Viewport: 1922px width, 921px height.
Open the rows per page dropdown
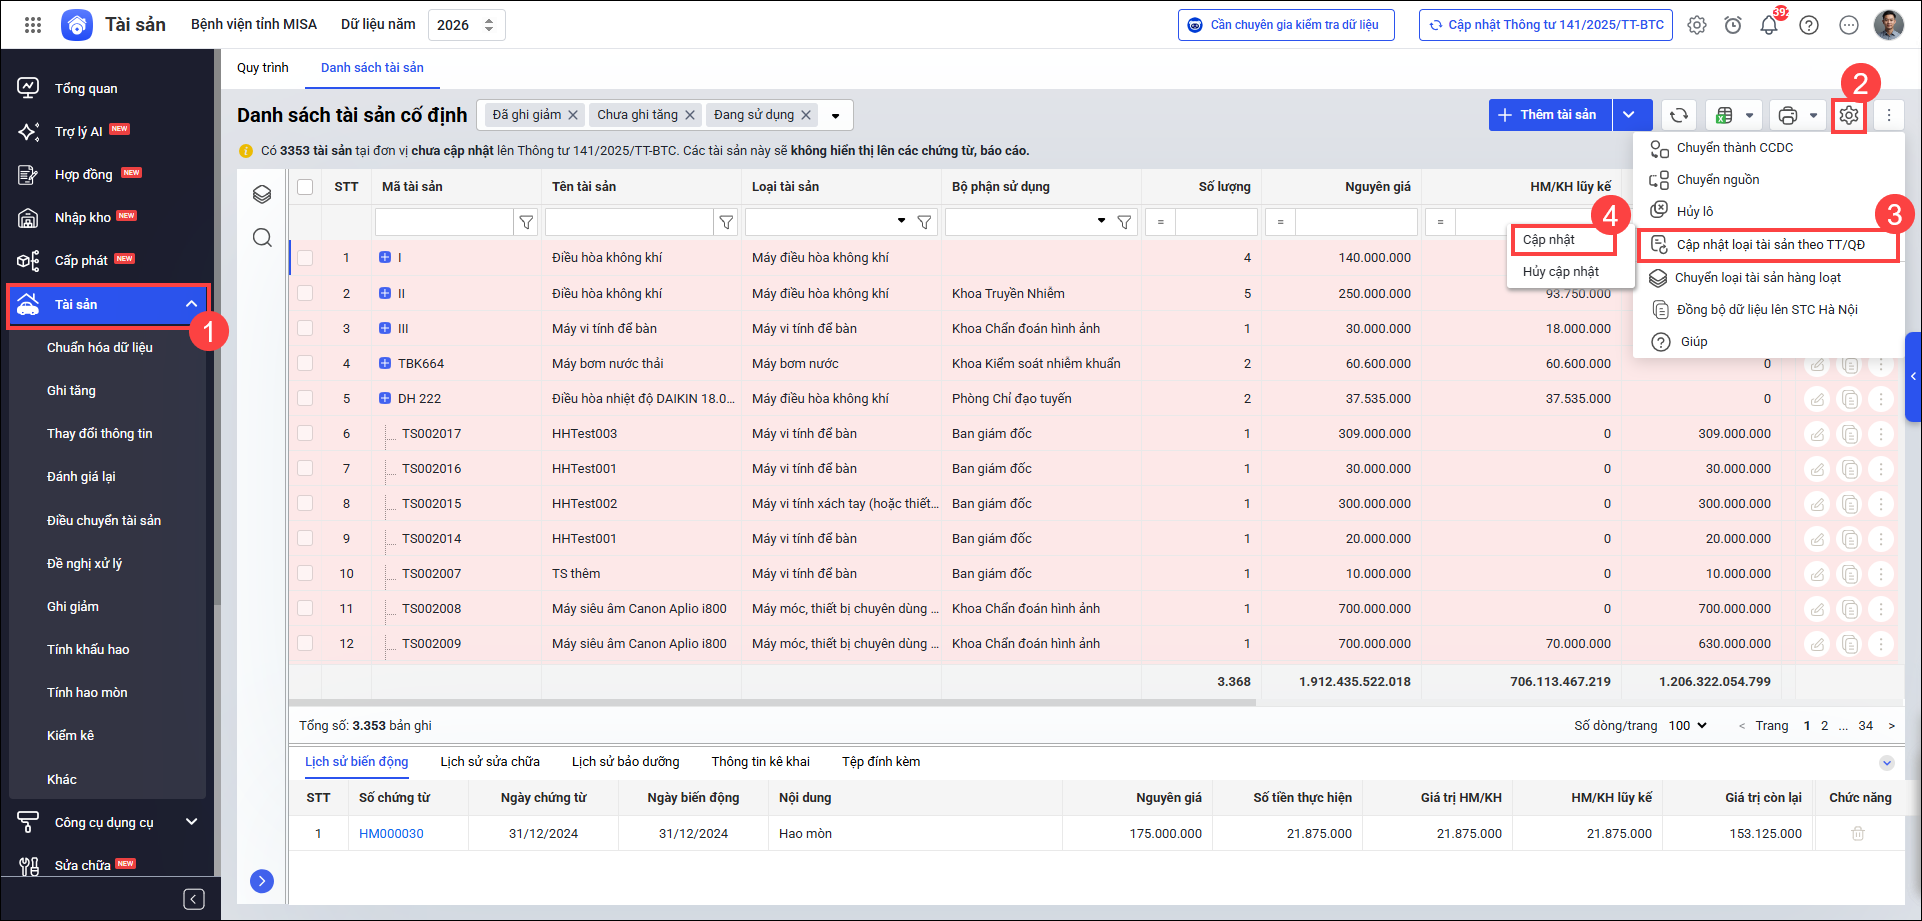[x=1688, y=725]
